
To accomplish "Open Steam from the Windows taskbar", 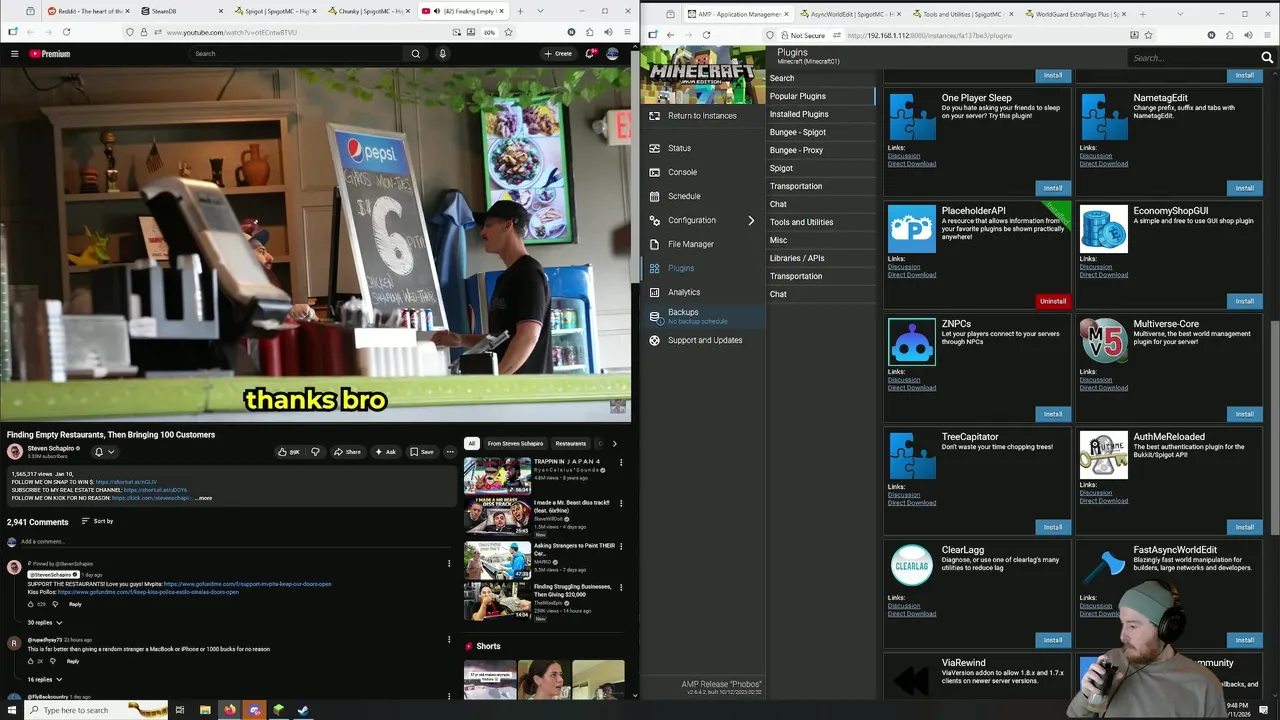I will tap(303, 710).
